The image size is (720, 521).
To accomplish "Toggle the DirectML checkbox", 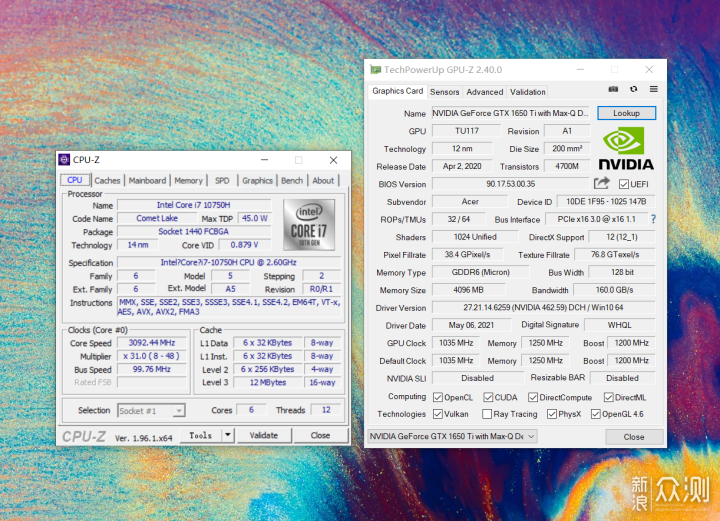I will [608, 397].
